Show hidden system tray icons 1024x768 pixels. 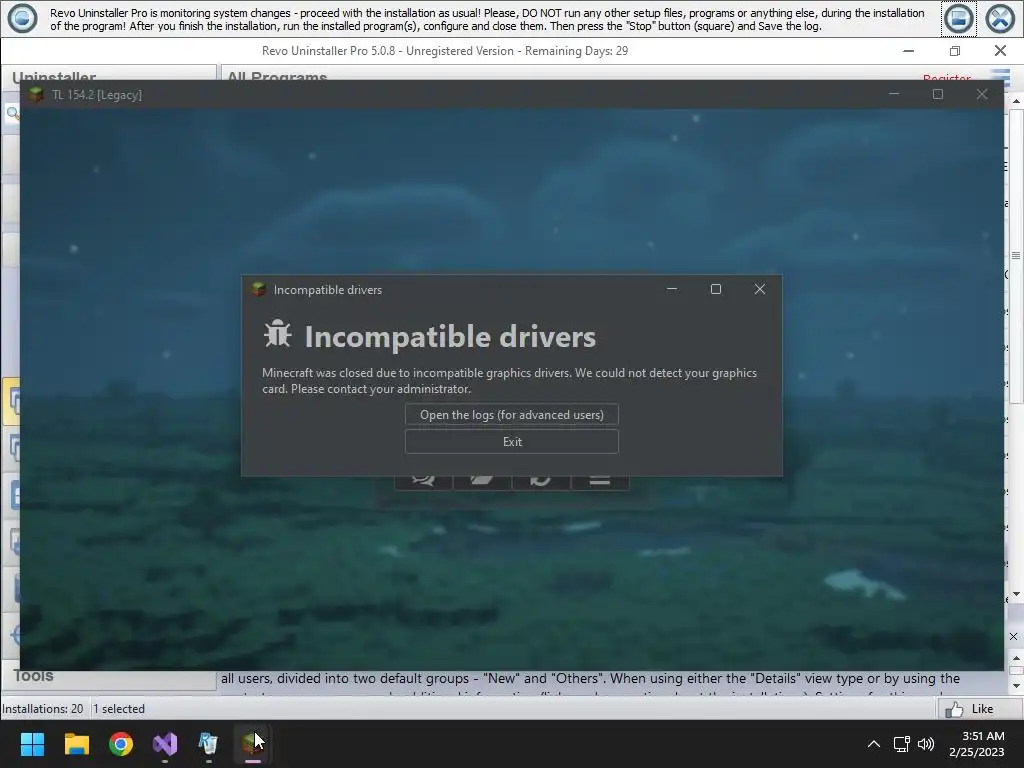[x=873, y=744]
